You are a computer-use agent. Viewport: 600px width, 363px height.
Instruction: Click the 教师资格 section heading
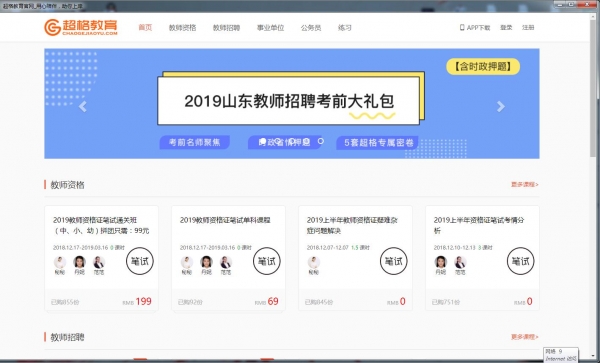click(x=67, y=185)
